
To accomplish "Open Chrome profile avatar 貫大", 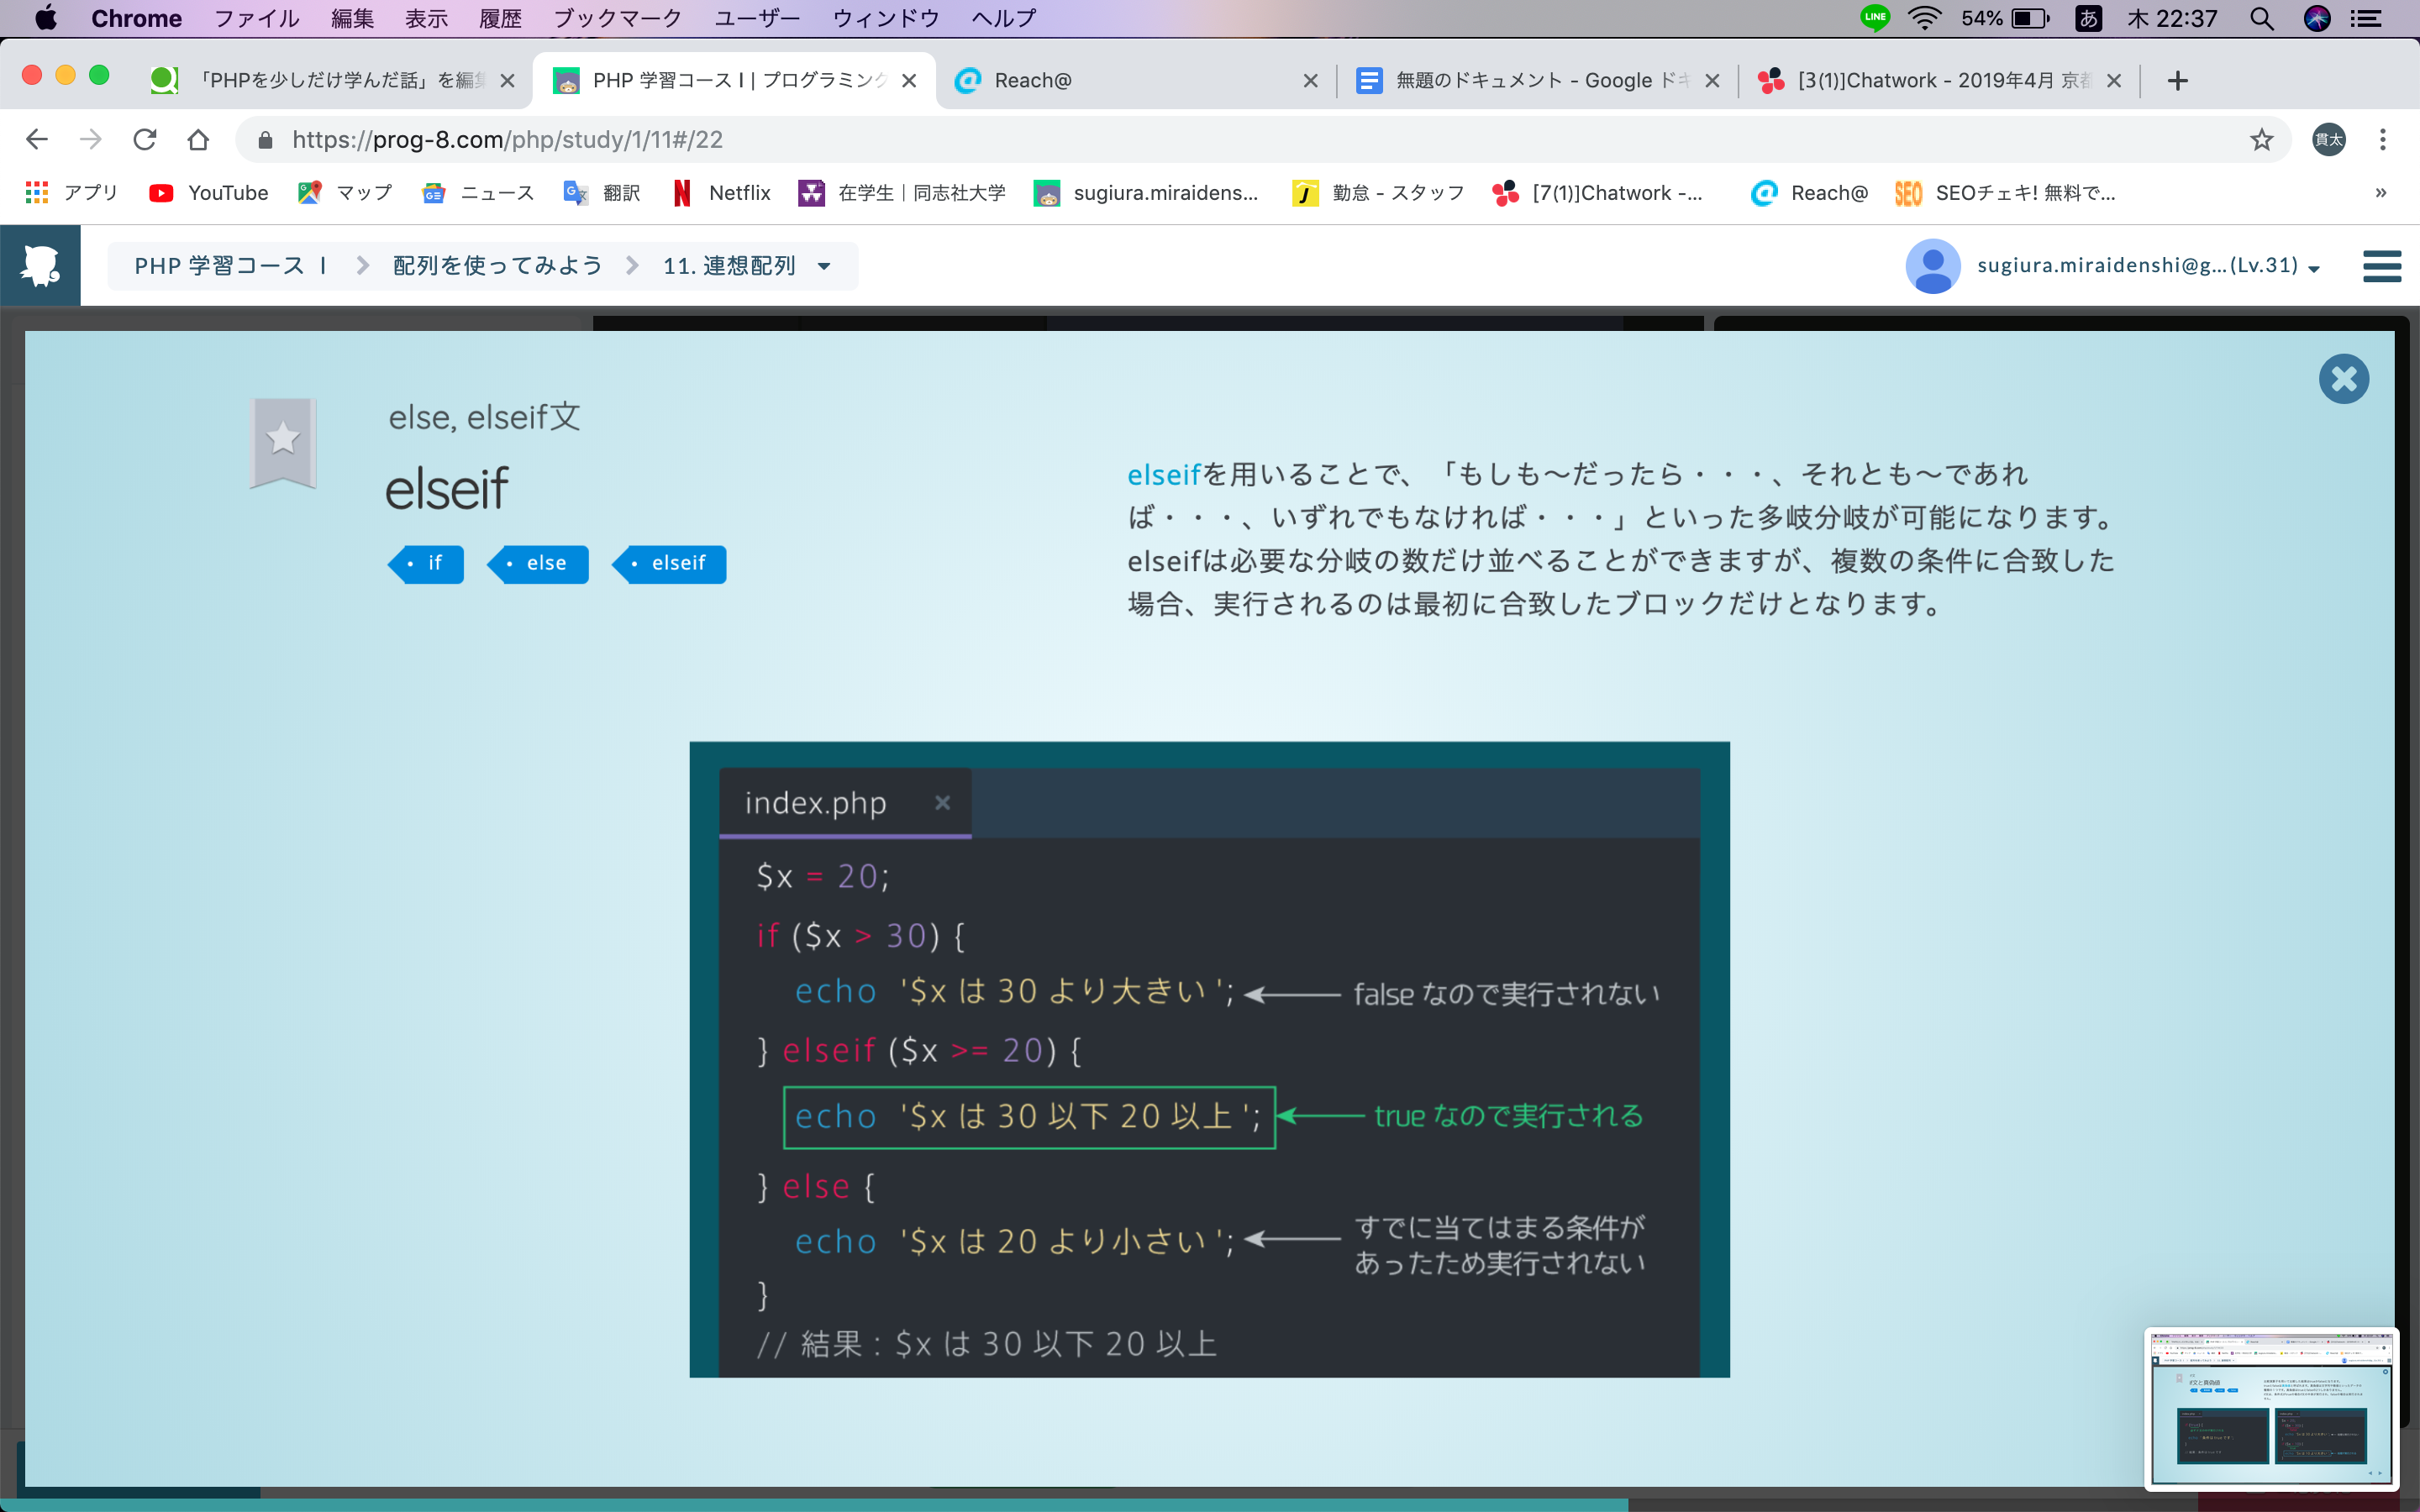I will [2328, 140].
